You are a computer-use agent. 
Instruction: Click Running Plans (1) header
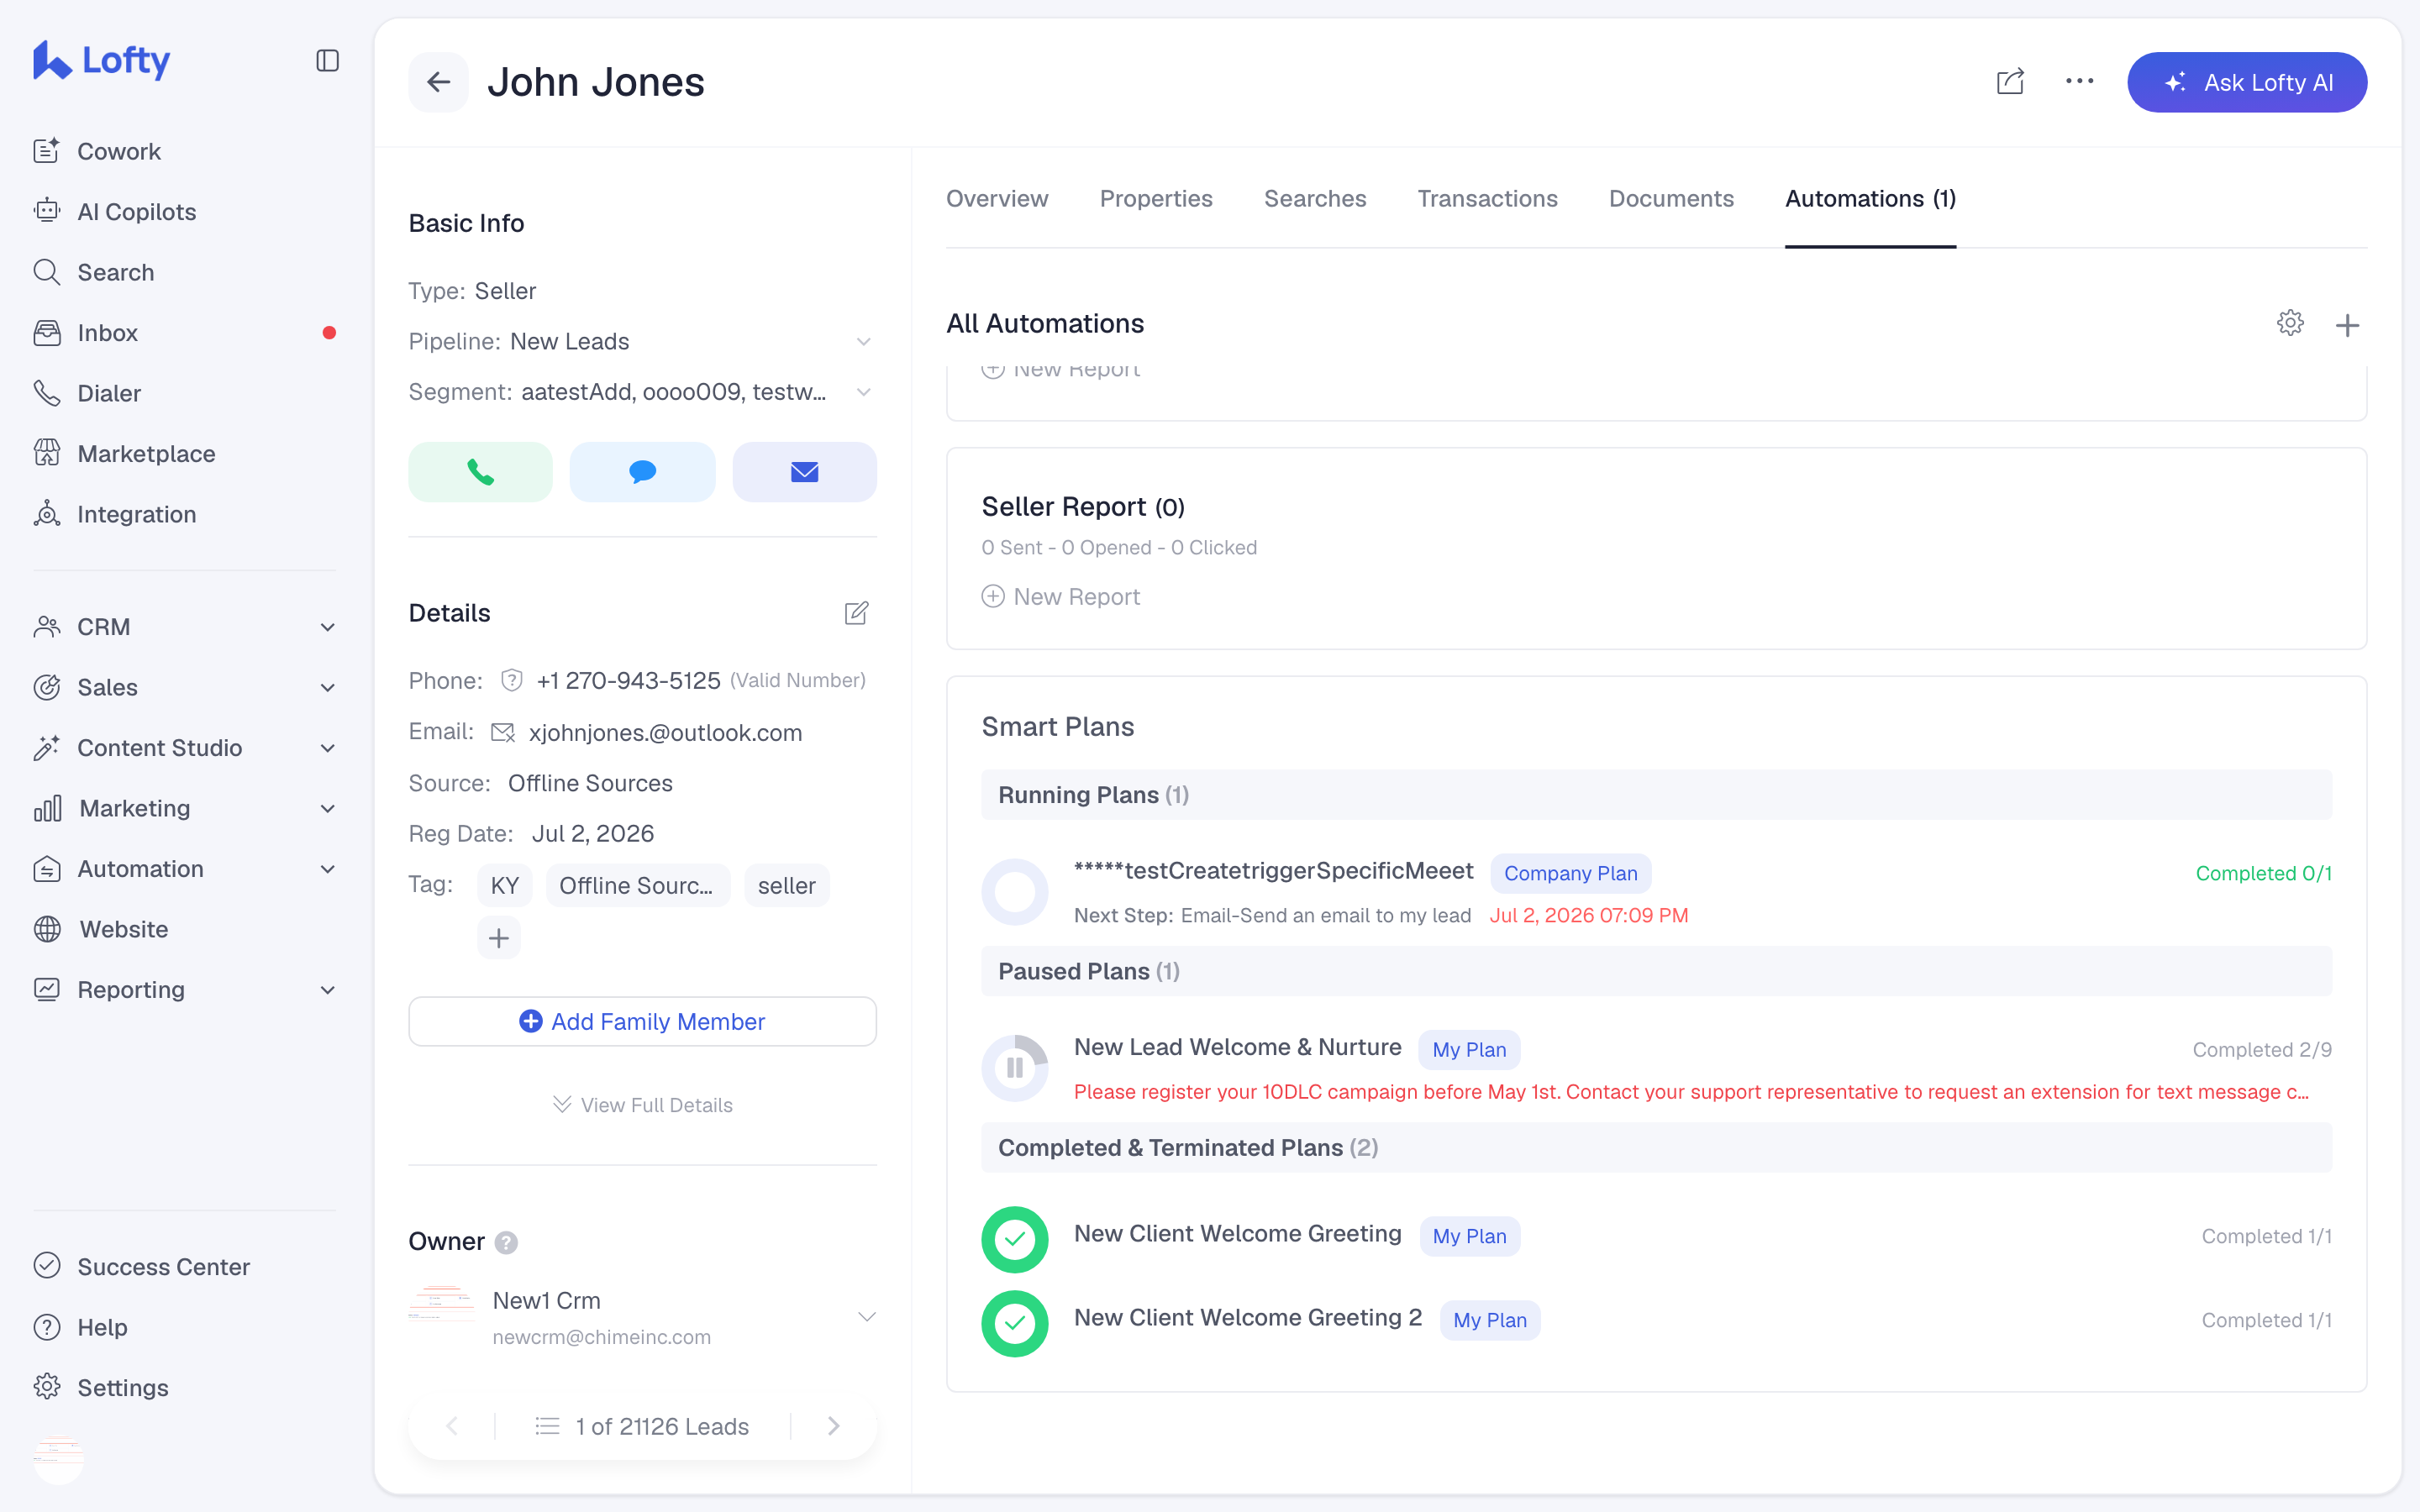pyautogui.click(x=1656, y=795)
